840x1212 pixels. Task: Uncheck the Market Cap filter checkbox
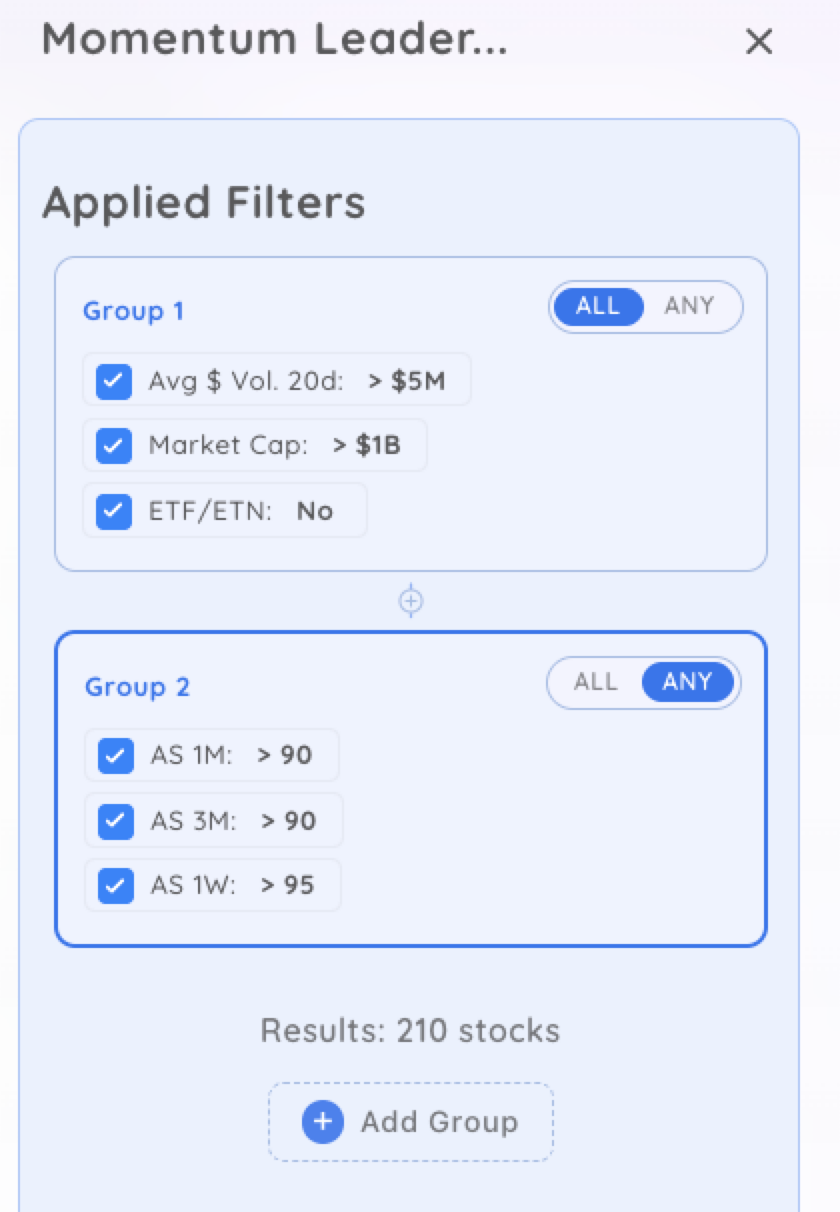point(114,446)
